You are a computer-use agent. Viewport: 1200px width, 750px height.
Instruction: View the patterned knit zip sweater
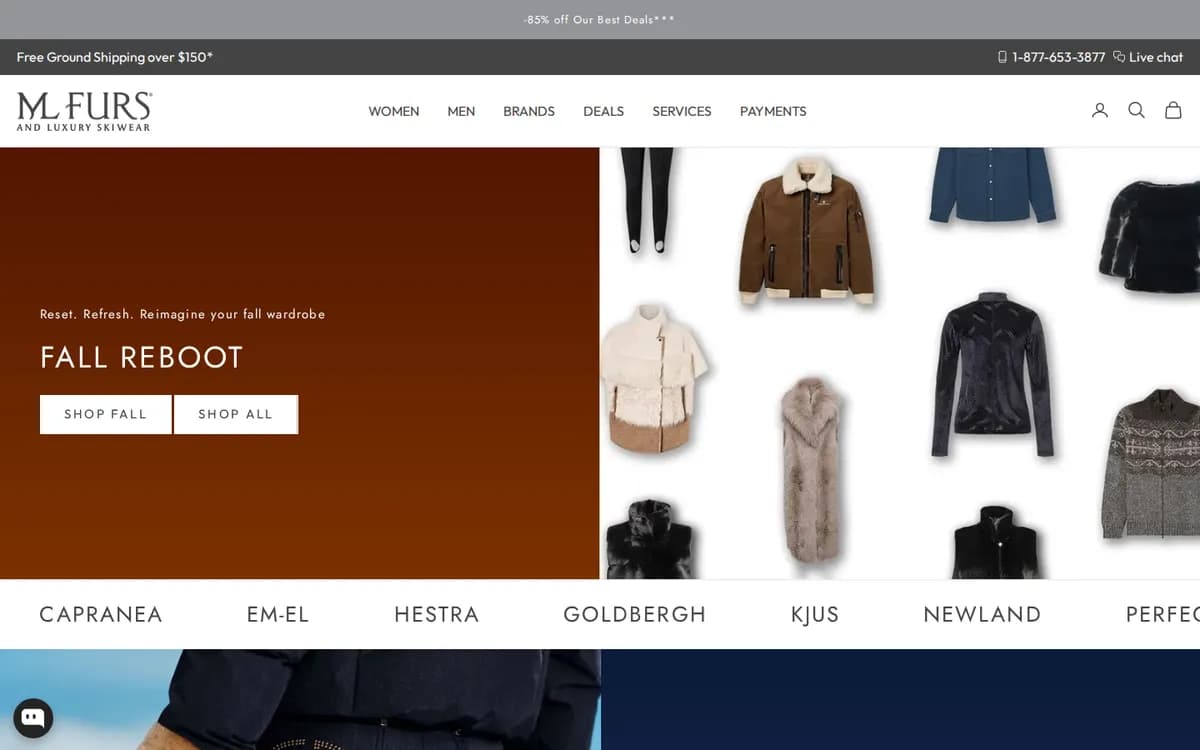[x=1152, y=464]
